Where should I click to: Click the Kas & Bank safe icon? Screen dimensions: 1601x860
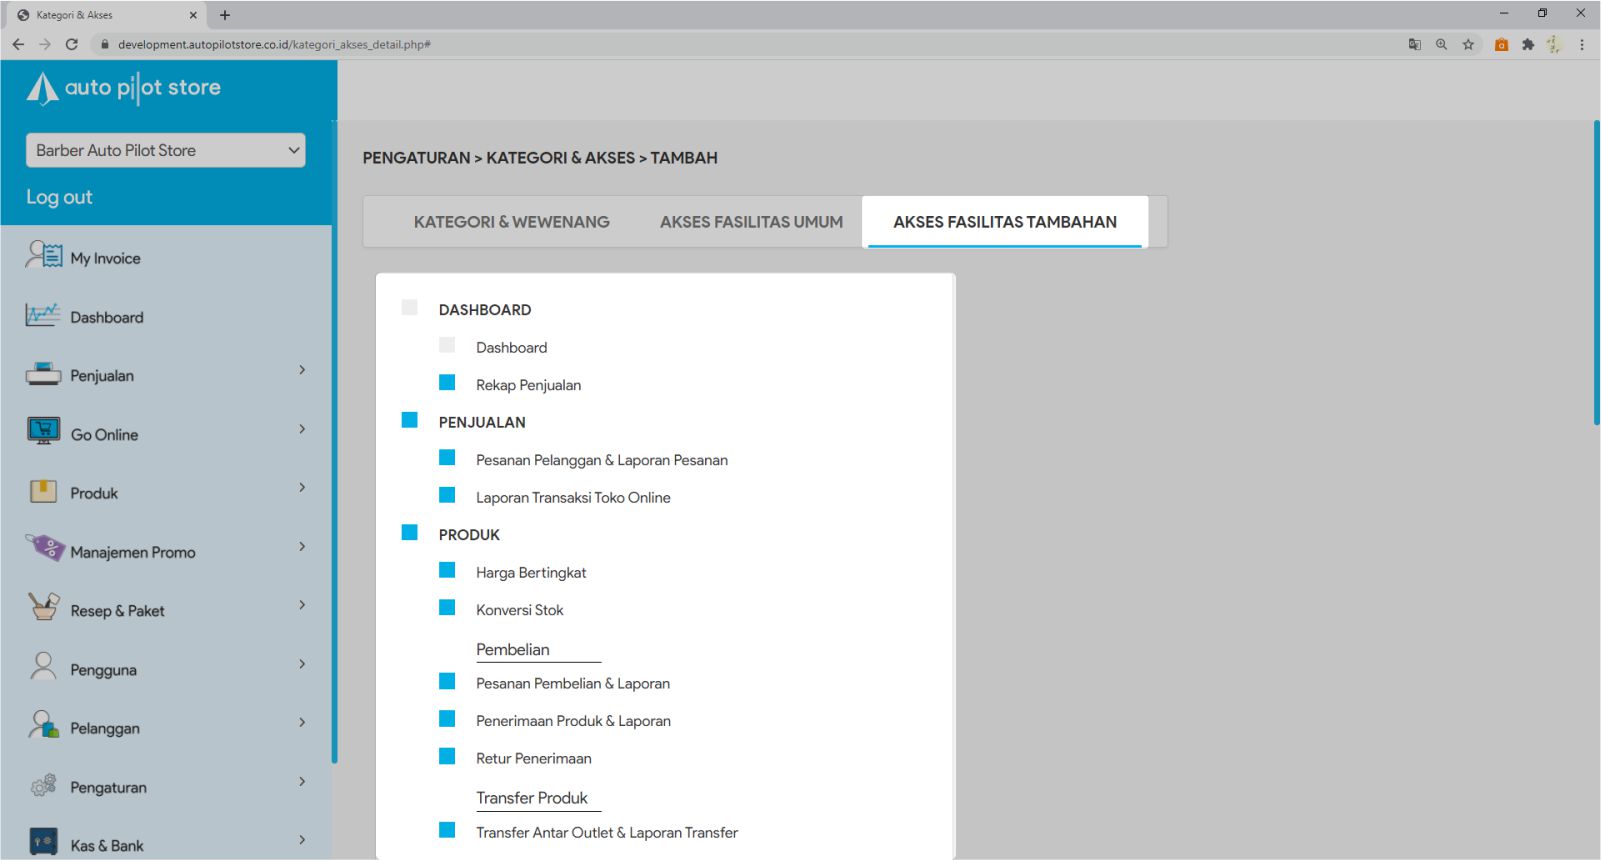[43, 843]
